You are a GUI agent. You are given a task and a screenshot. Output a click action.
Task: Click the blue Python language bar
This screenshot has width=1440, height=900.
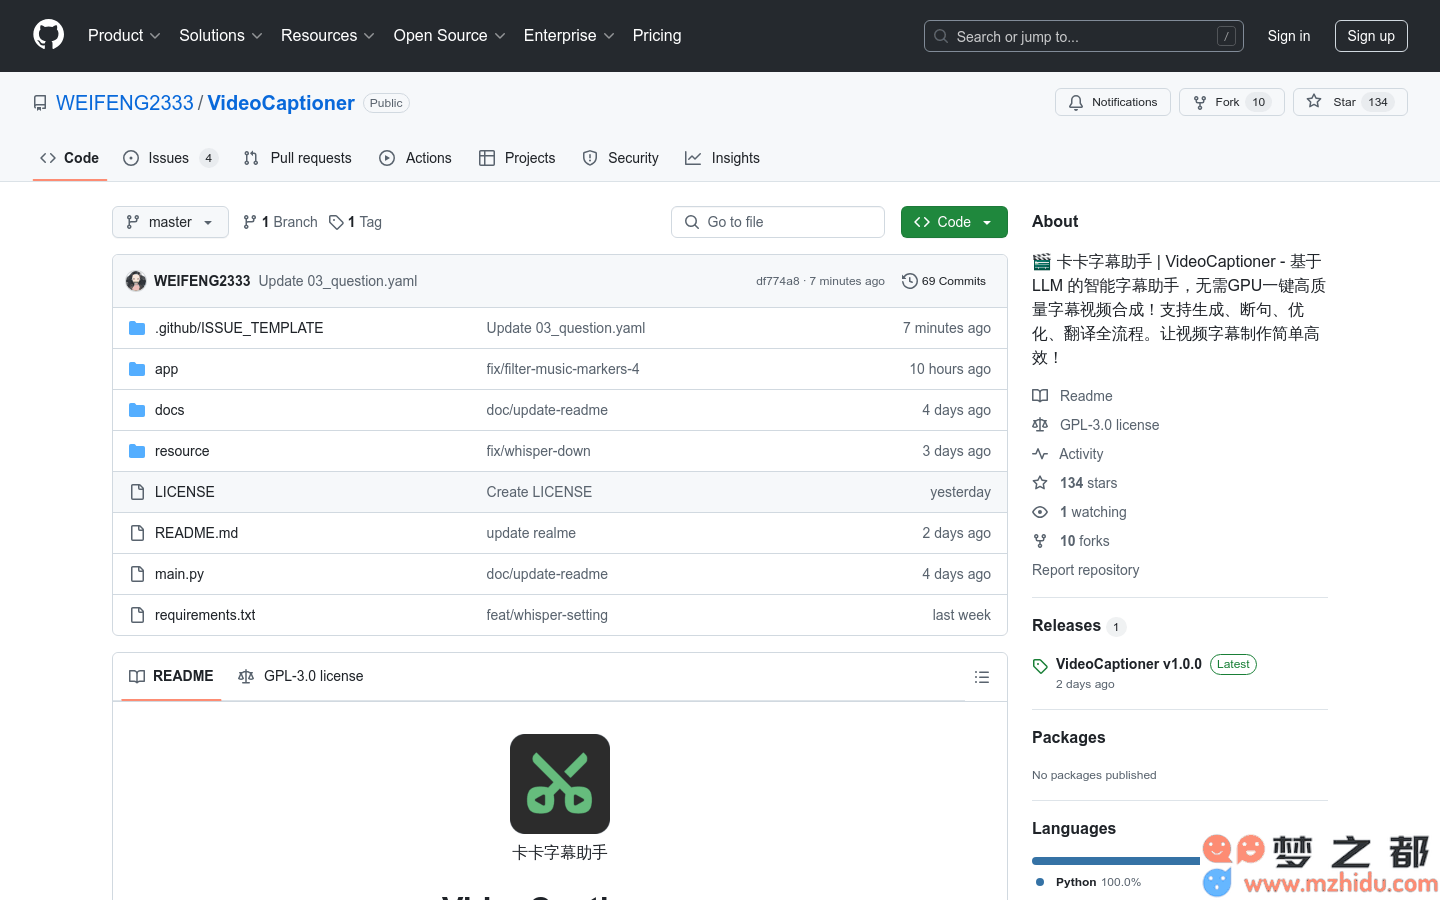(1116, 861)
